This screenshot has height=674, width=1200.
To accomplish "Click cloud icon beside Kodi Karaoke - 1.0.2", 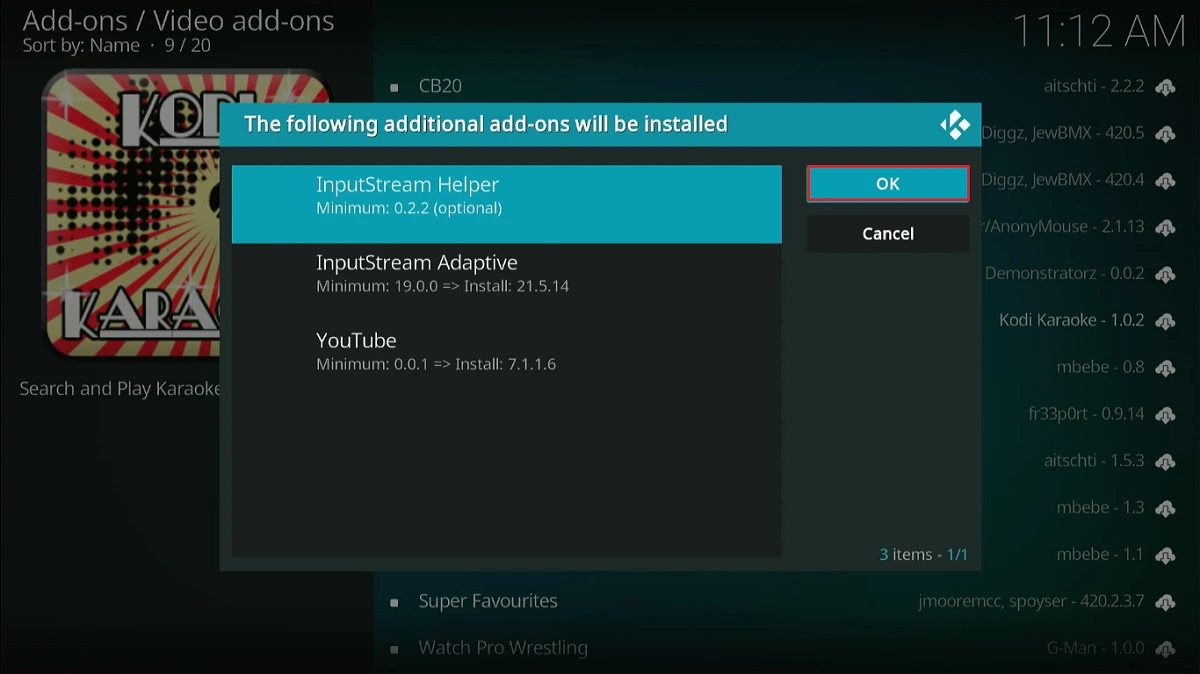I will 1164,321.
